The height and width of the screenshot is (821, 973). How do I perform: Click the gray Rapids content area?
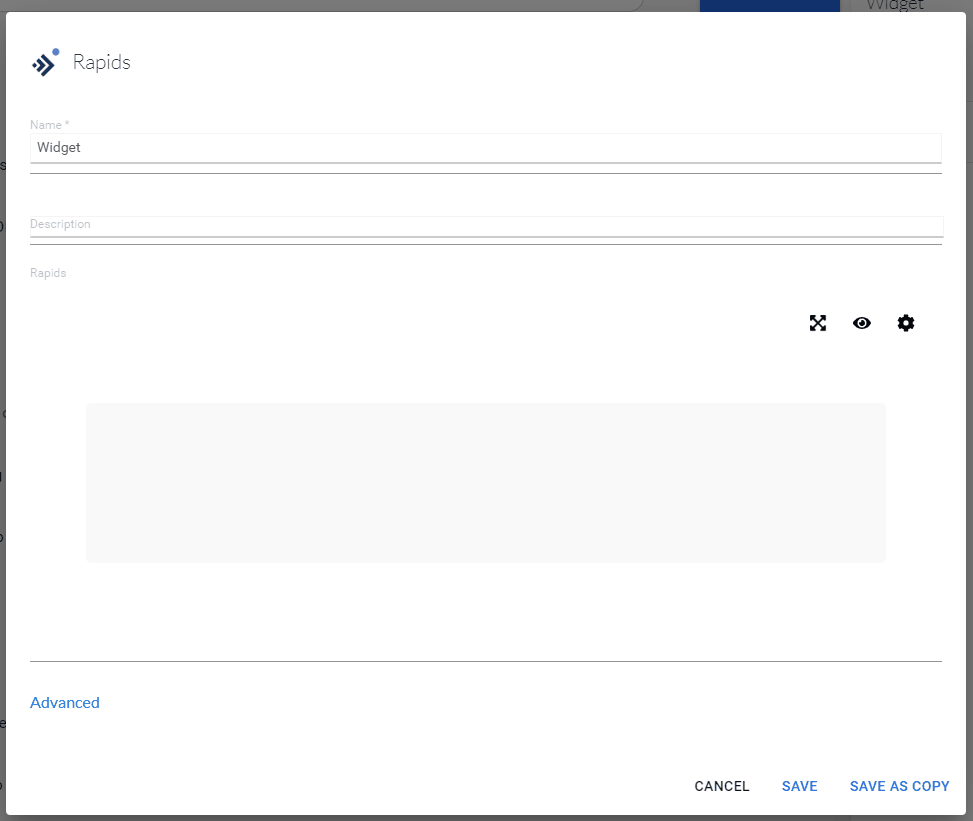[485, 482]
